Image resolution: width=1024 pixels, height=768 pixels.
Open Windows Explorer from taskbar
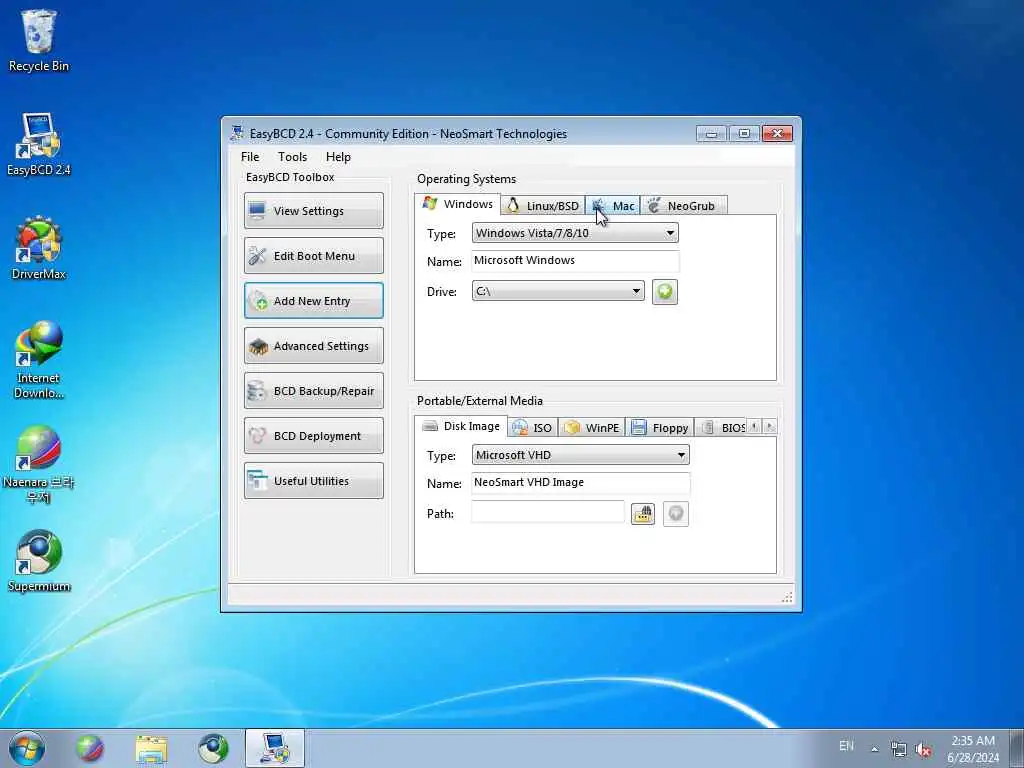152,748
